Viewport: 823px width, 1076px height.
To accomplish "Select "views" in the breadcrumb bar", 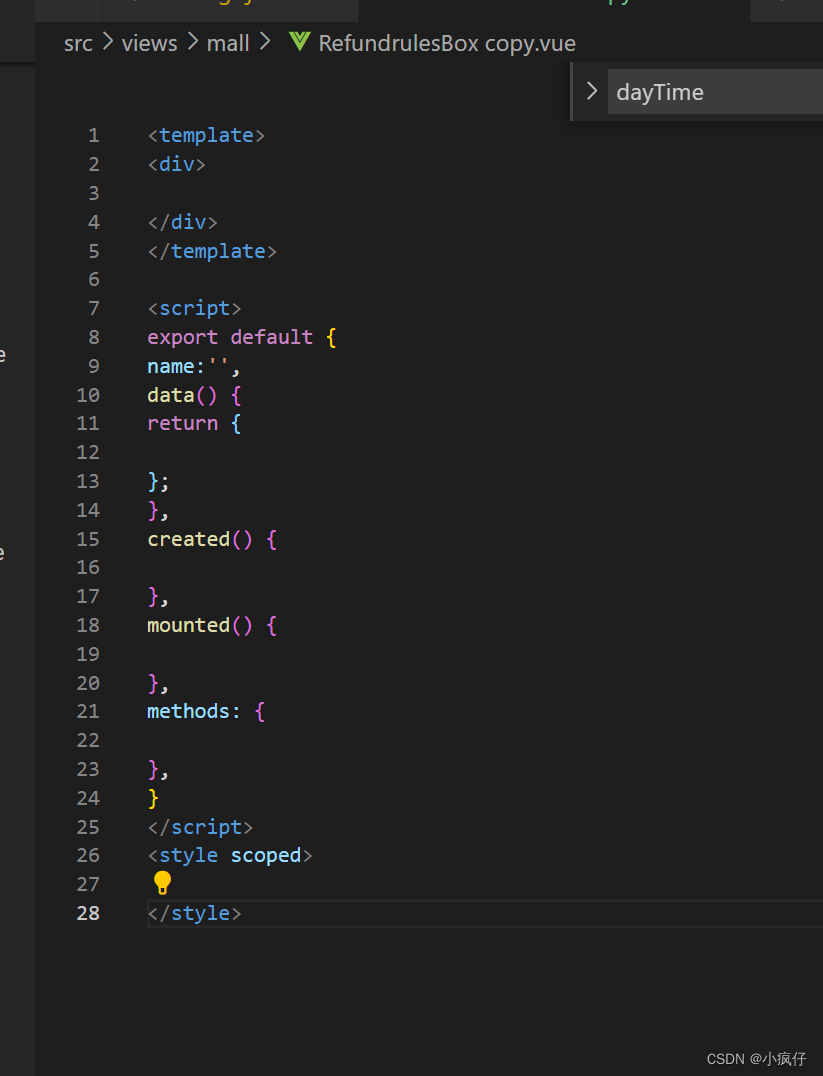I will pos(149,42).
